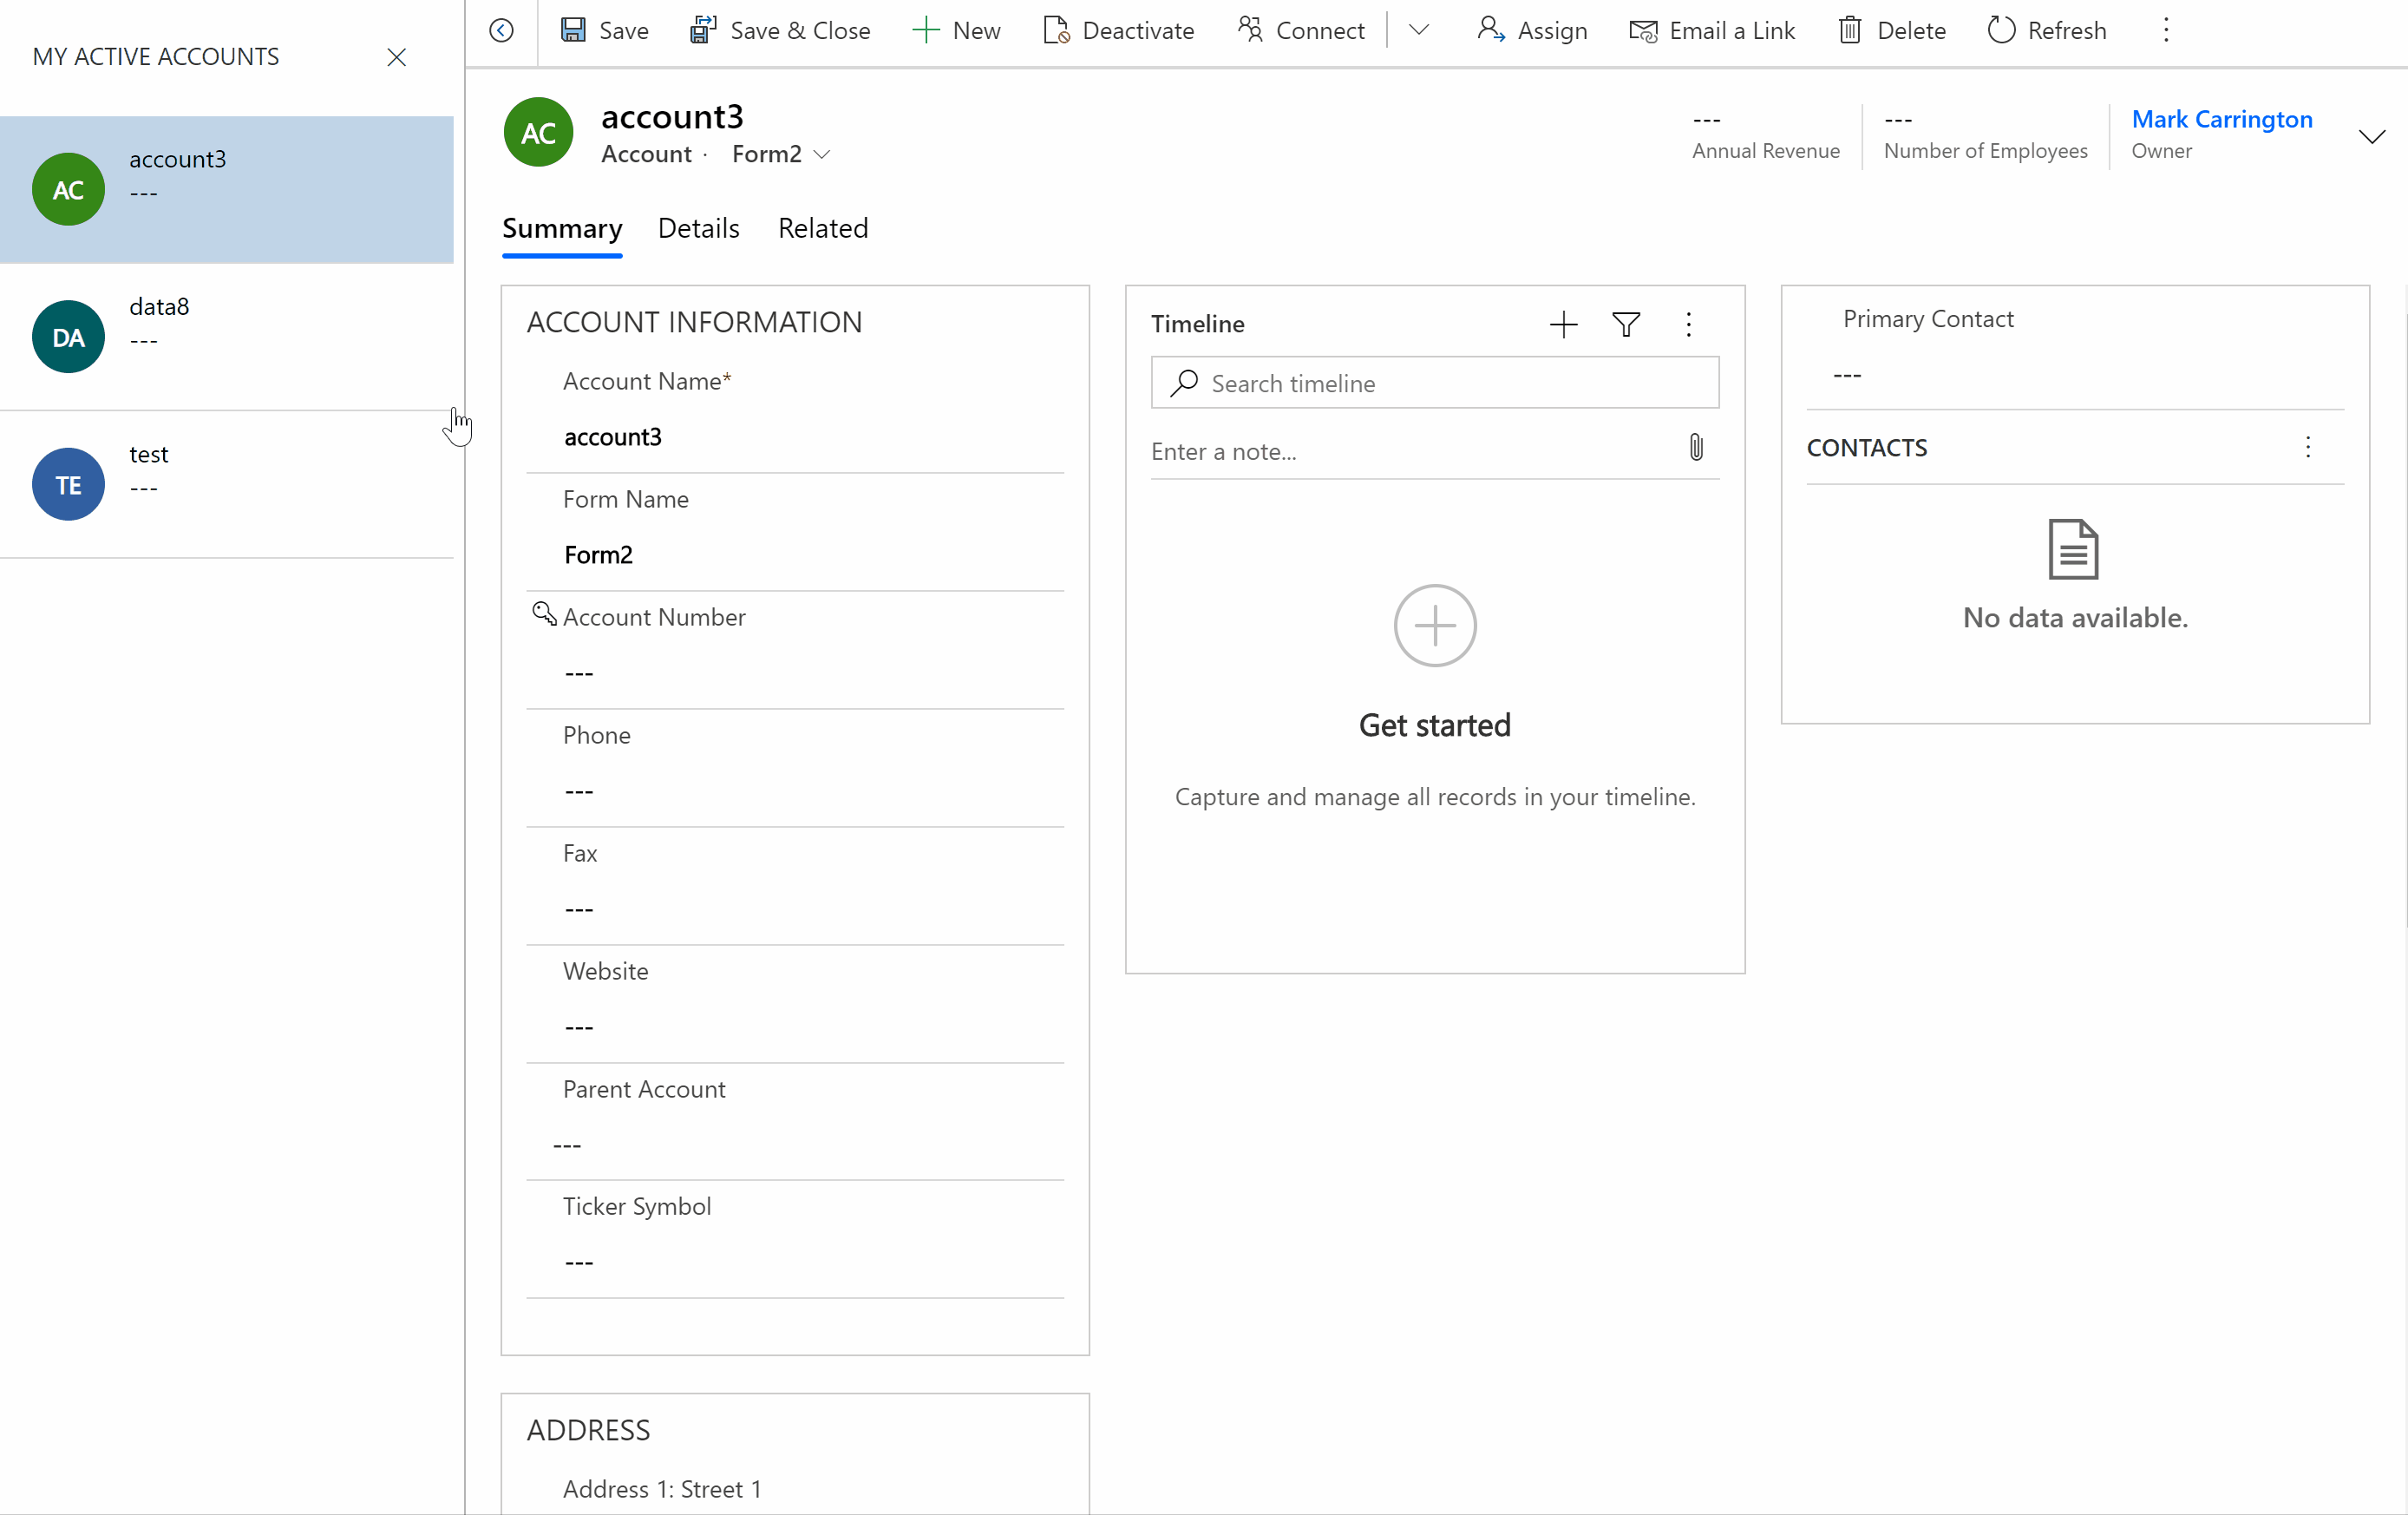Click the Save icon in the command bar

point(573,30)
